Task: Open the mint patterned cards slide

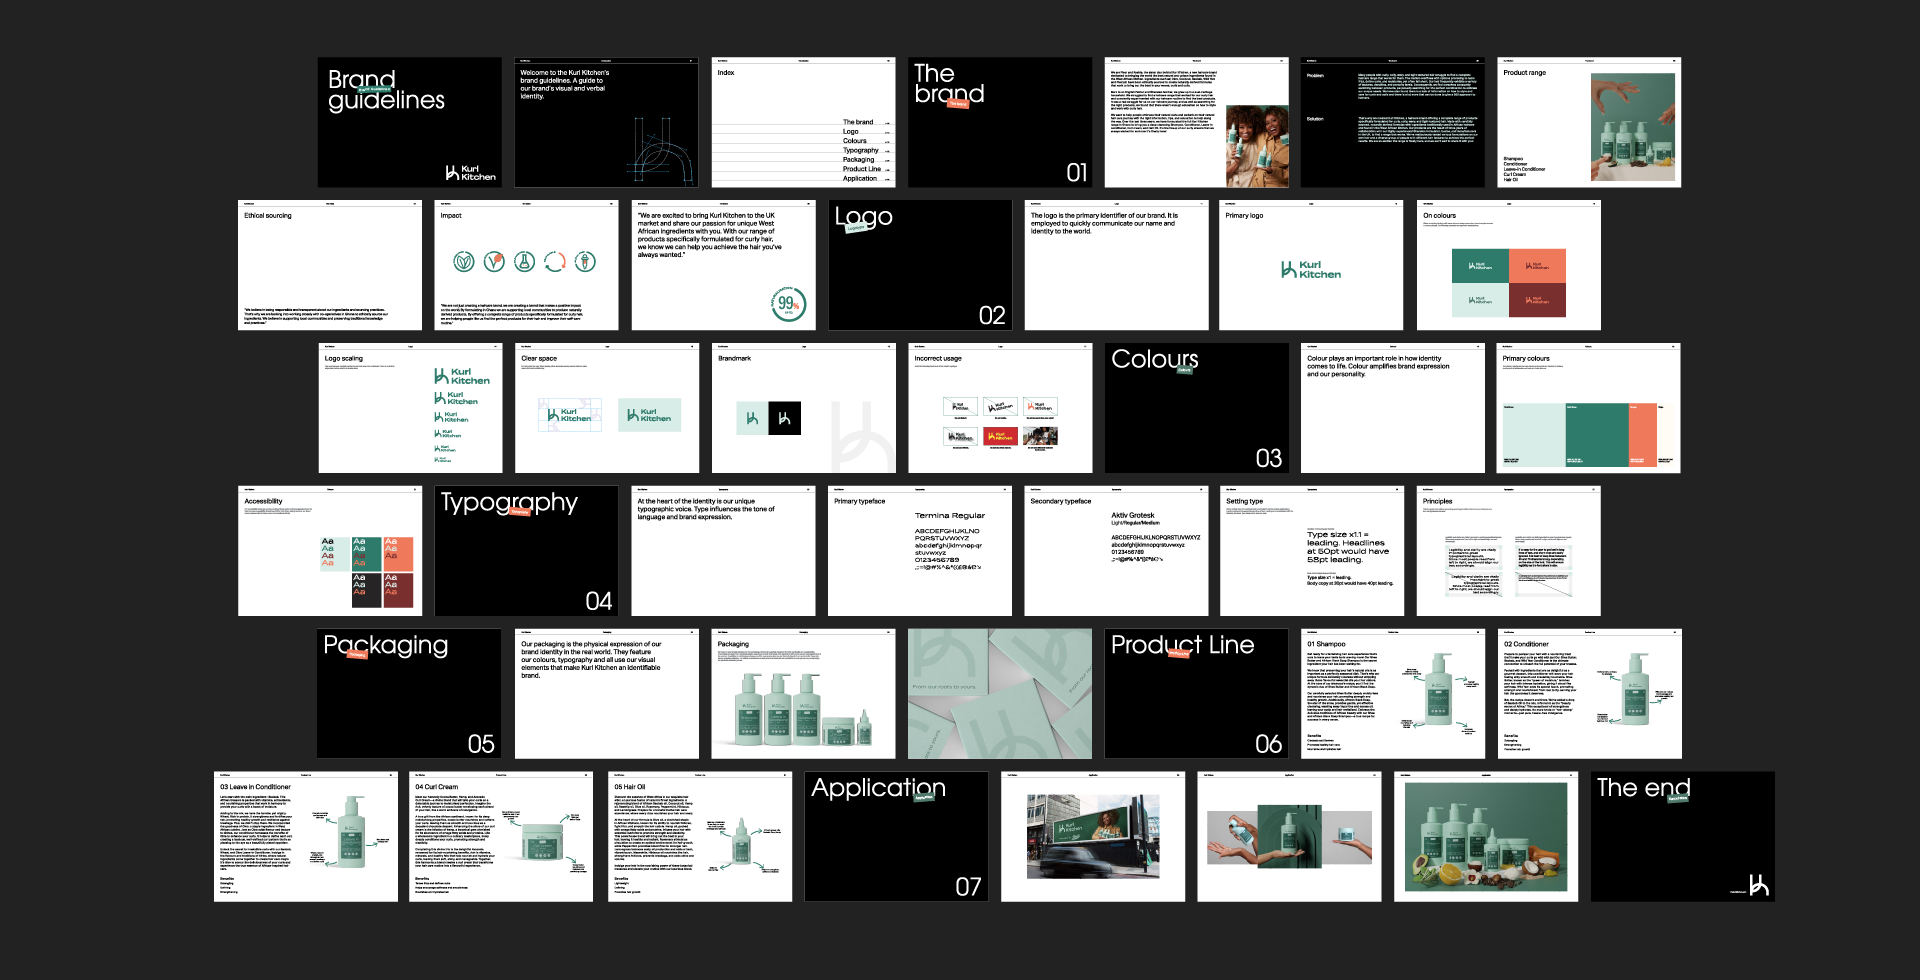Action: pyautogui.click(x=1000, y=694)
